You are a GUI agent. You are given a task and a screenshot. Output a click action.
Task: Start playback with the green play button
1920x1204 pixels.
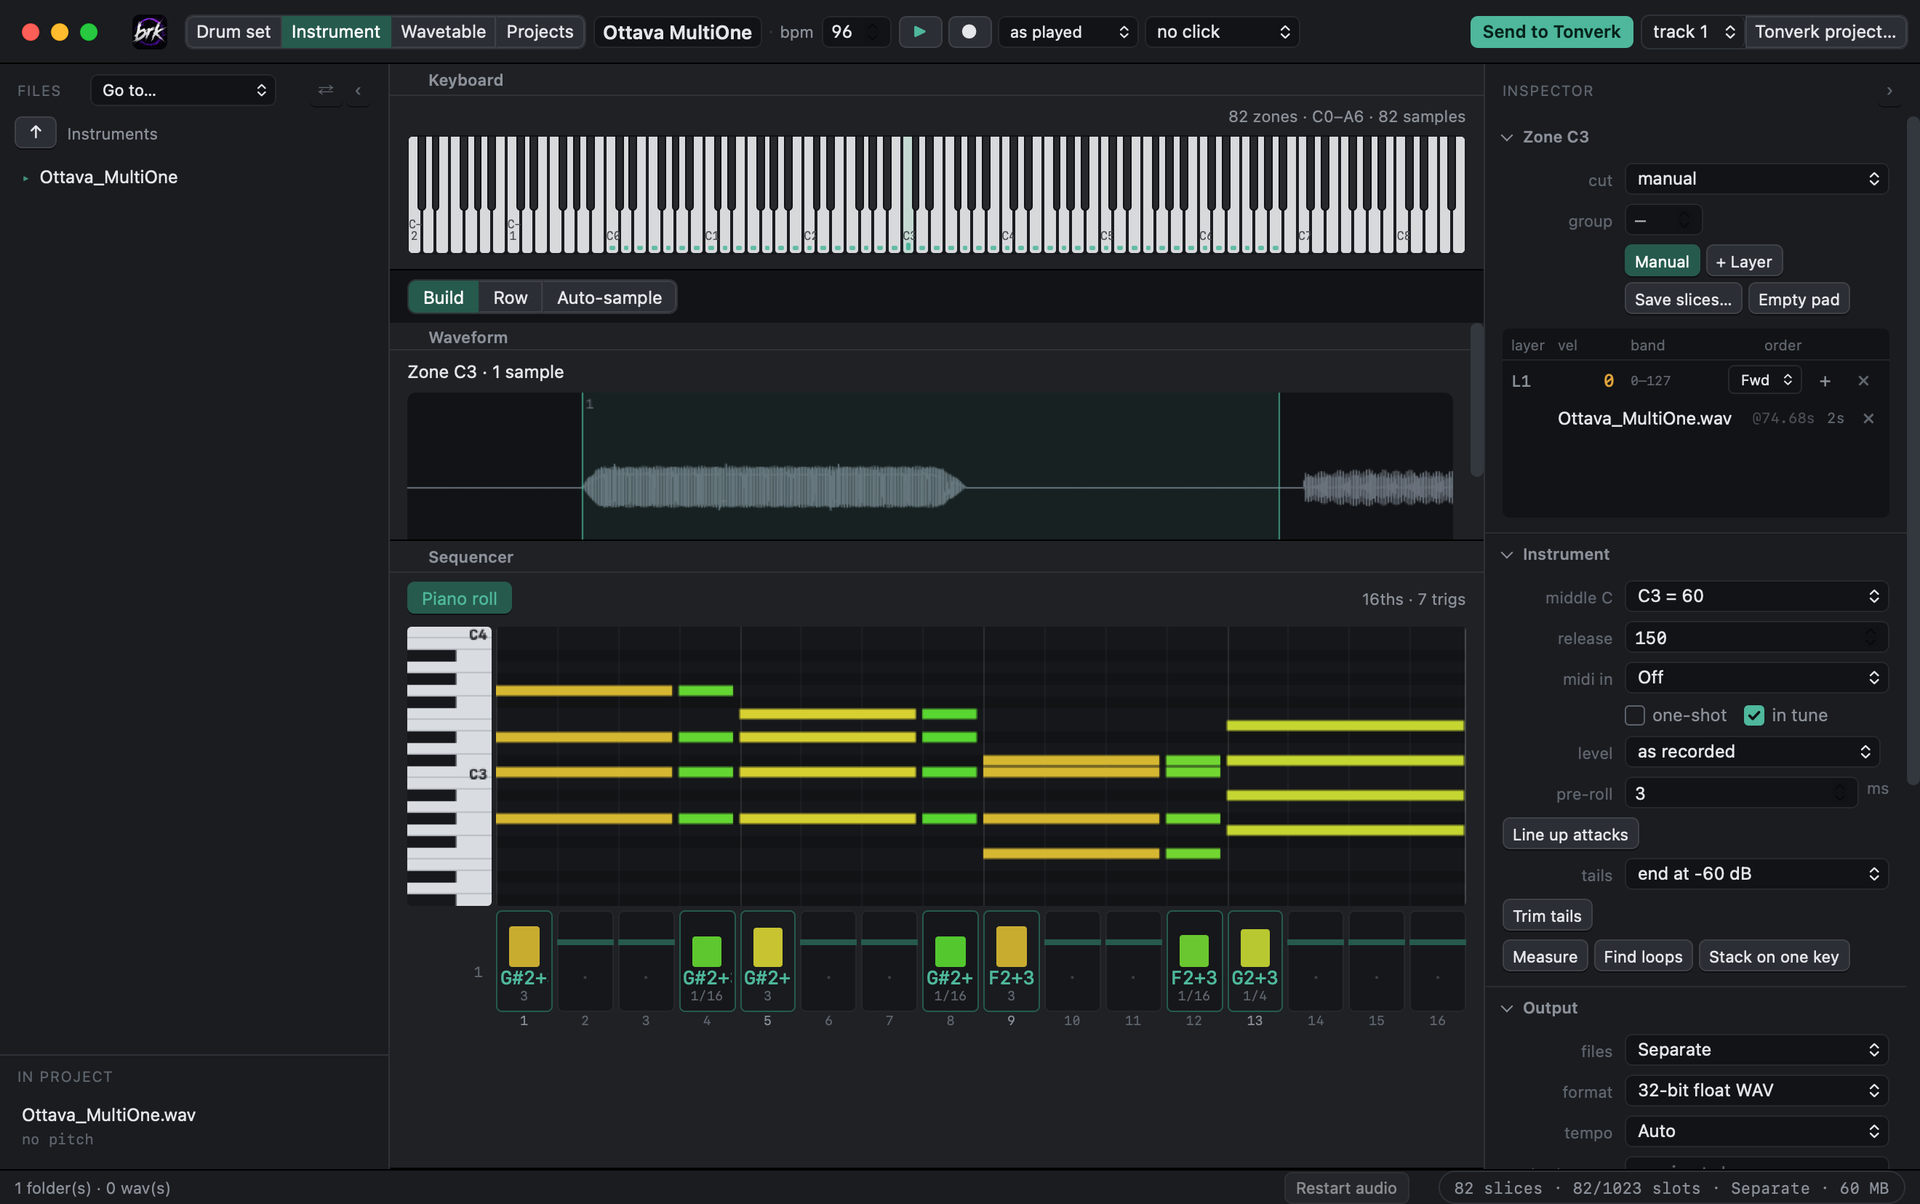tap(919, 32)
